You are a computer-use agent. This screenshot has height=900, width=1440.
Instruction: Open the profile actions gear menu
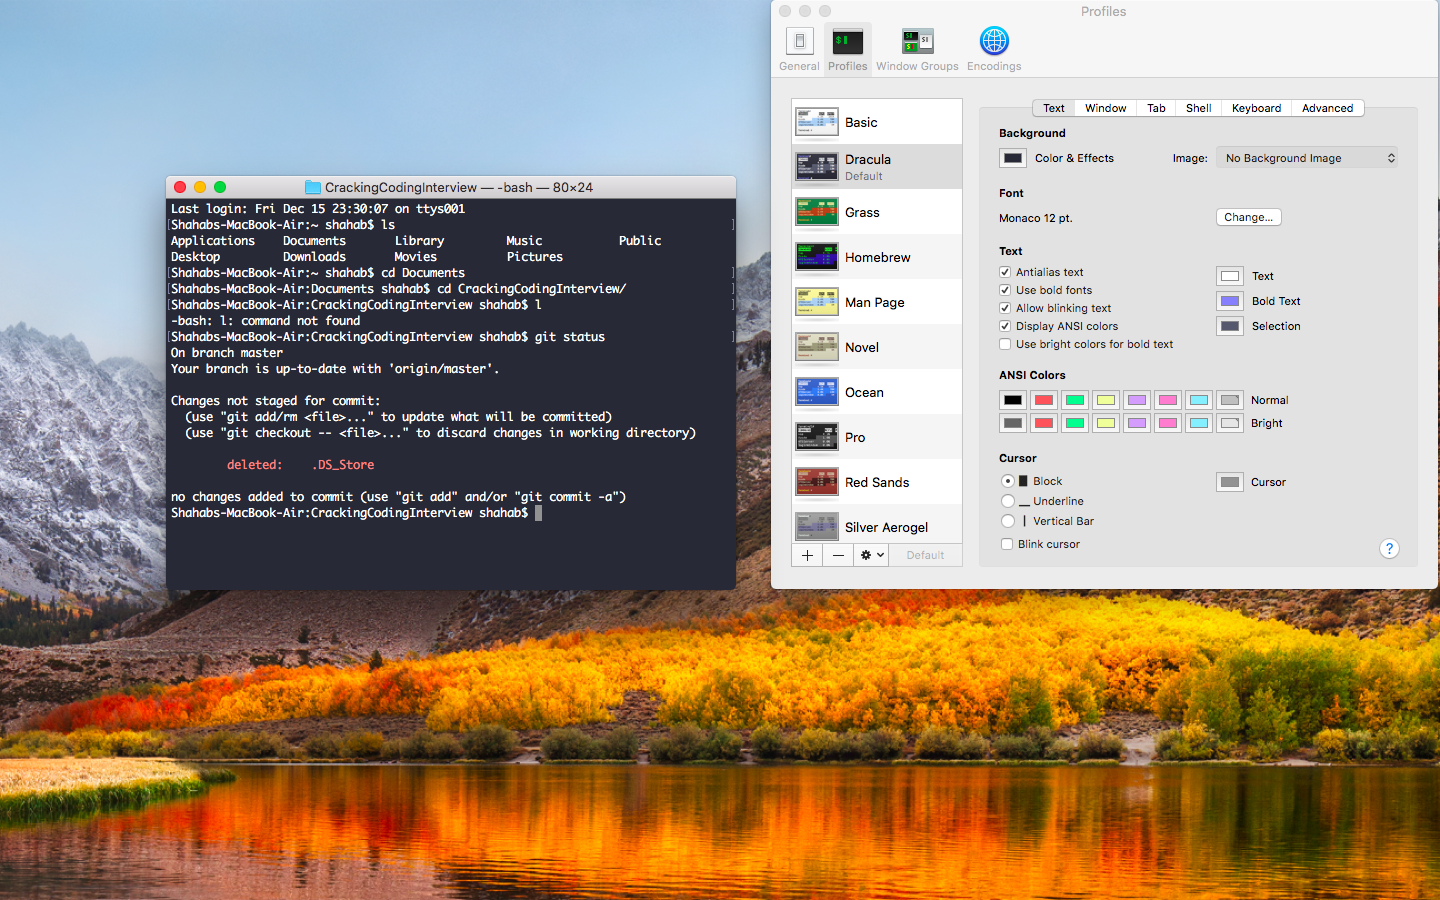coord(872,555)
